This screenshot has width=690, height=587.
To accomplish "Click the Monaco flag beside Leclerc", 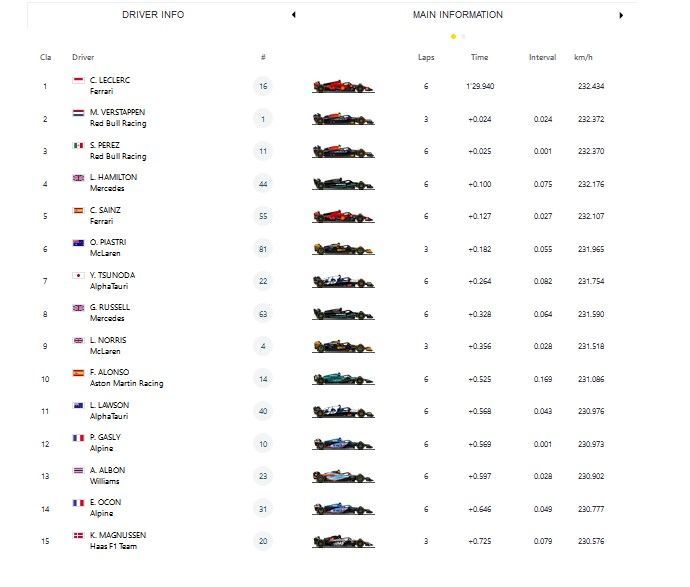I will tap(78, 80).
